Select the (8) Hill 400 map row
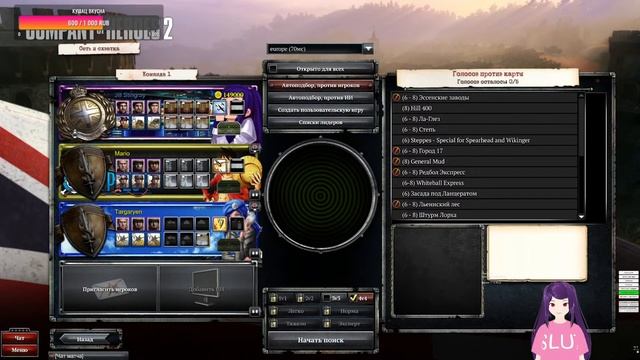 click(484, 108)
